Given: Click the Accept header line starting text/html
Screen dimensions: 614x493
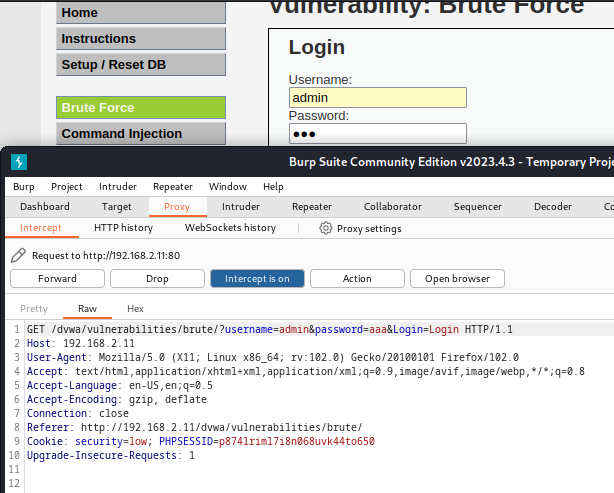Looking at the screenshot, I should (306, 371).
